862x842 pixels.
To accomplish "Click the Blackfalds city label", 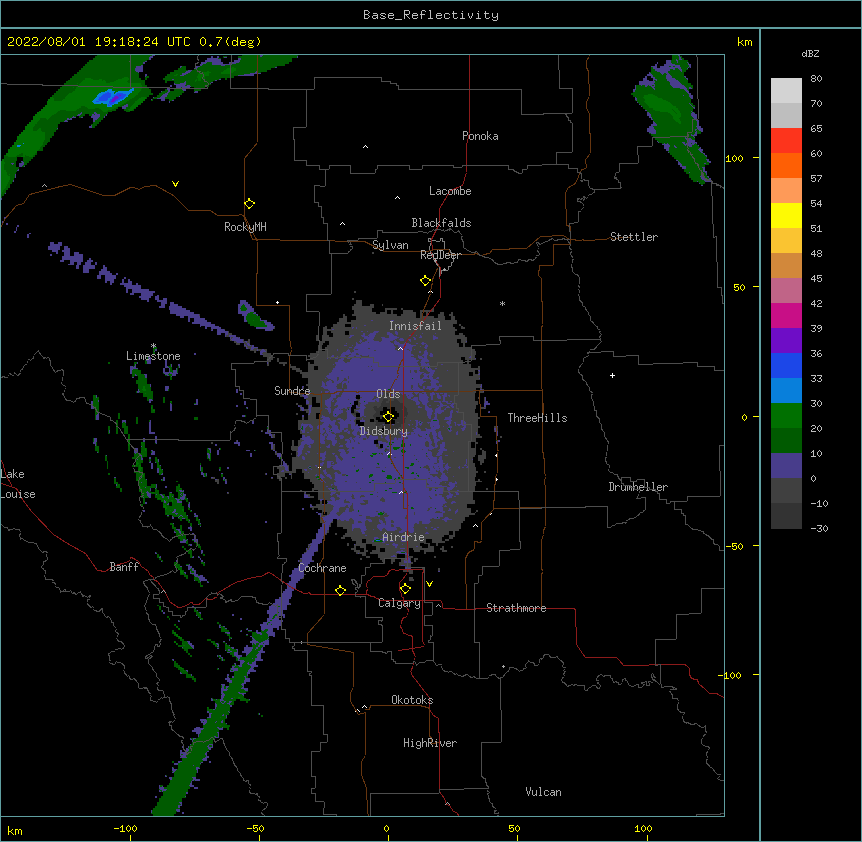I will click(x=441, y=223).
